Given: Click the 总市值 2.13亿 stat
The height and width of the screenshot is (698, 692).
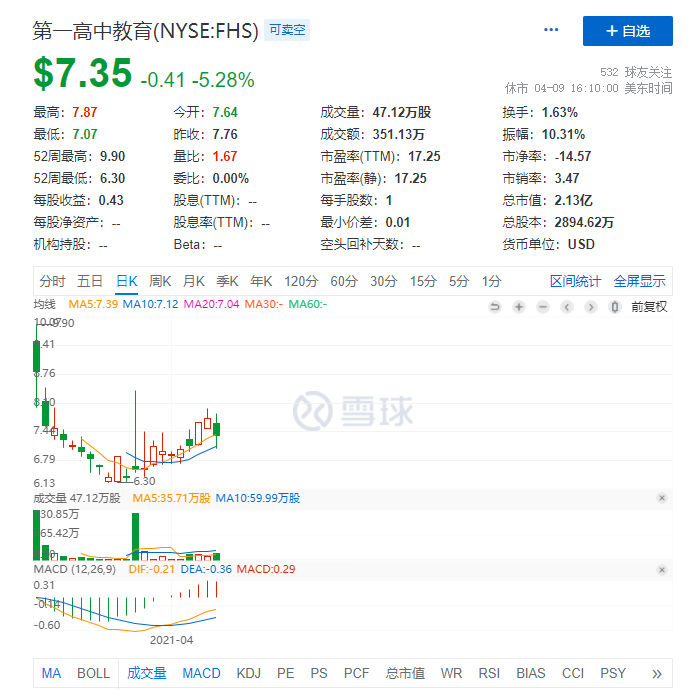Looking at the screenshot, I should (547, 200).
